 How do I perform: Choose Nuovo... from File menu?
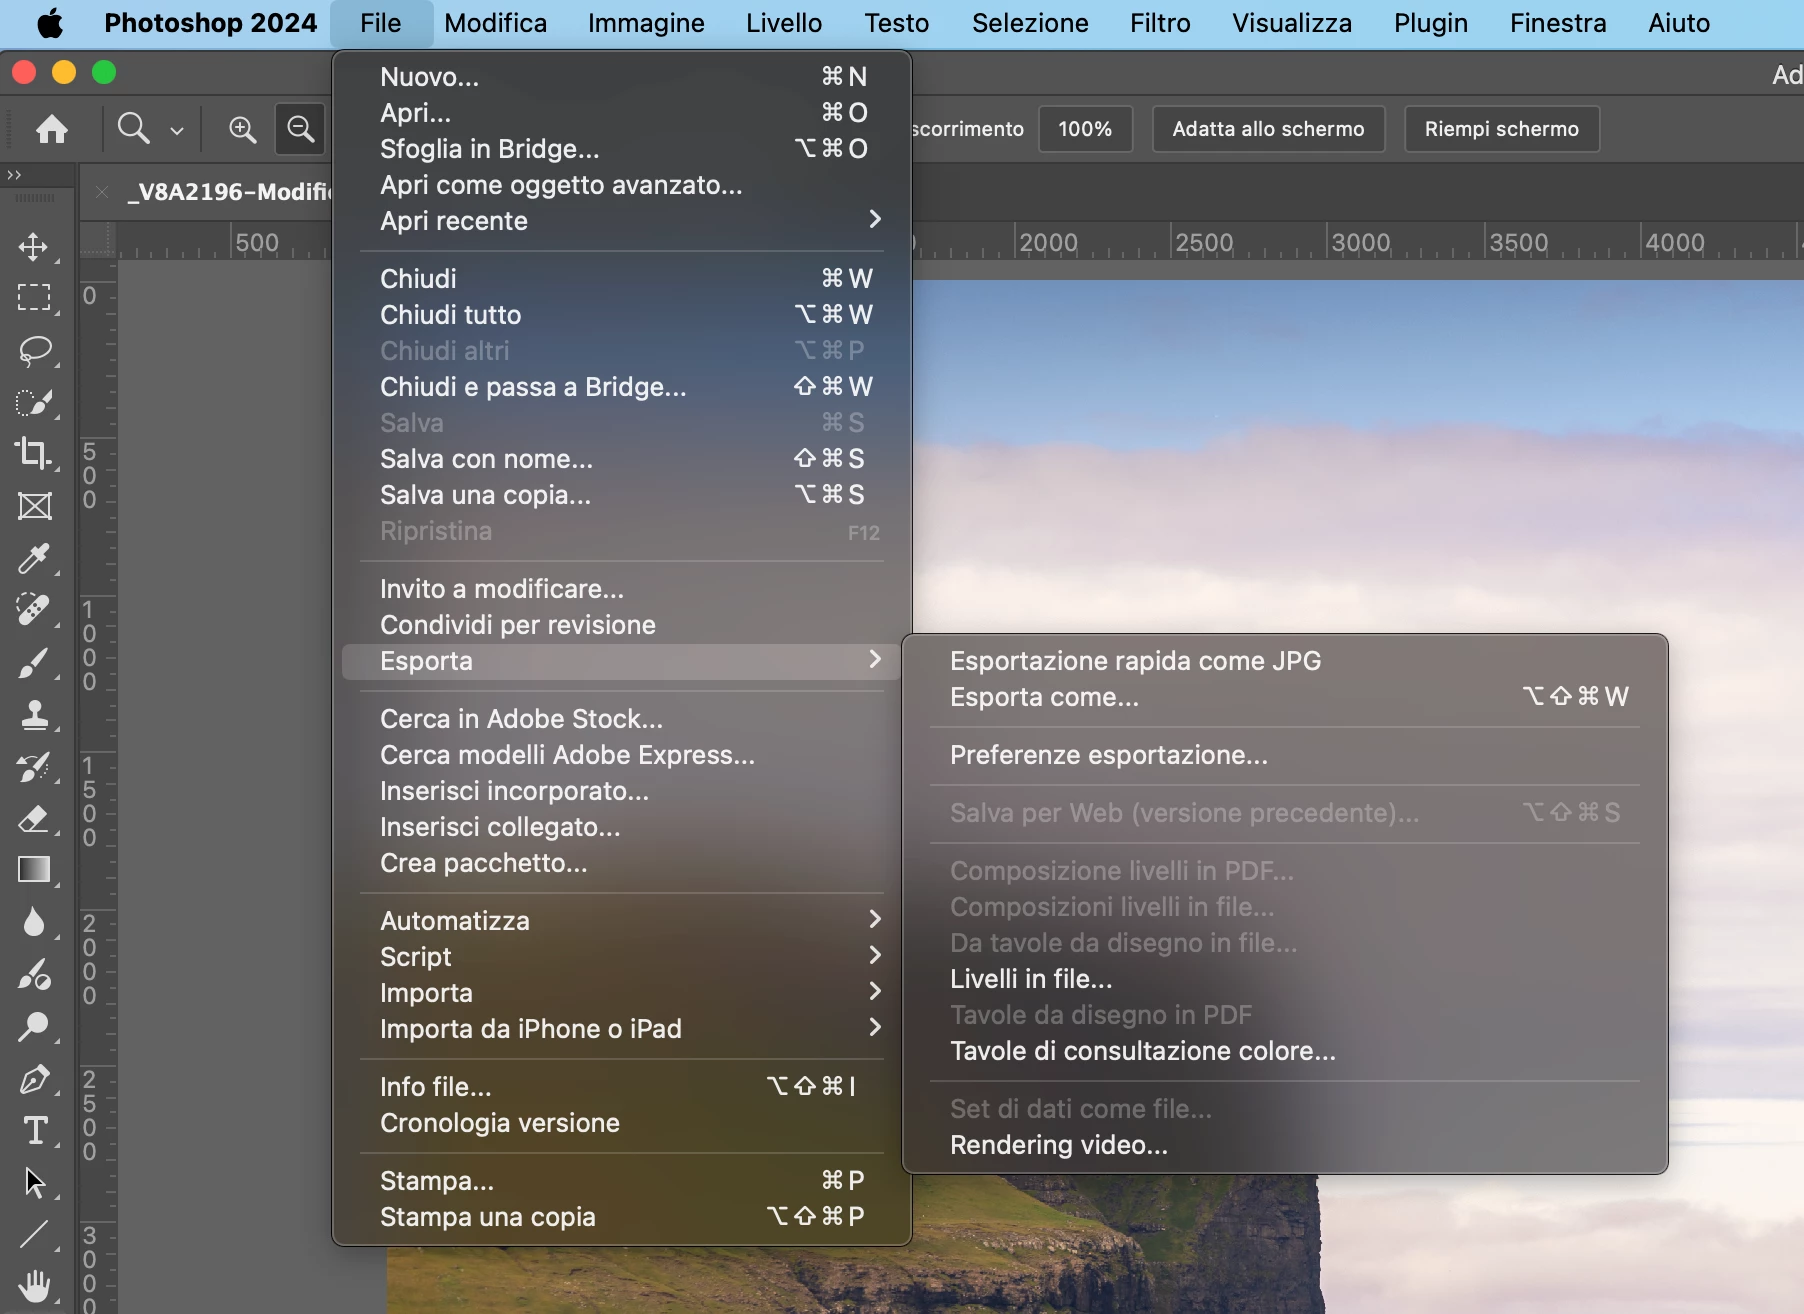(621, 77)
